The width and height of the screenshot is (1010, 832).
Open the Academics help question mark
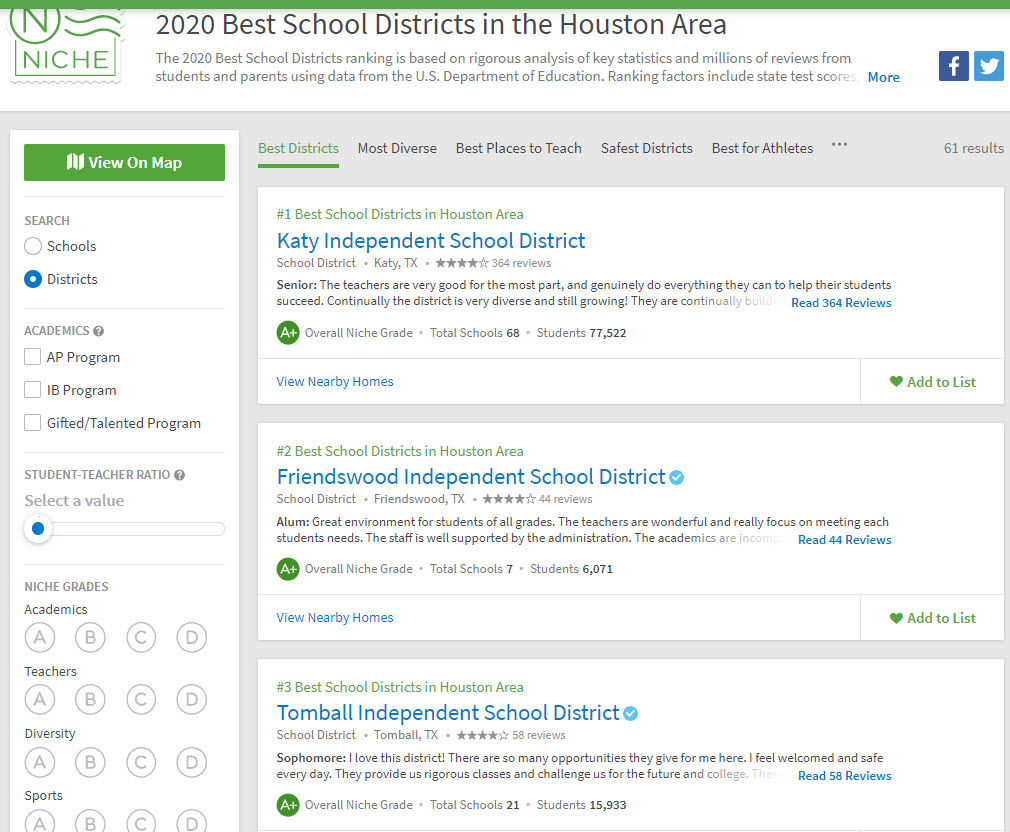pos(99,331)
